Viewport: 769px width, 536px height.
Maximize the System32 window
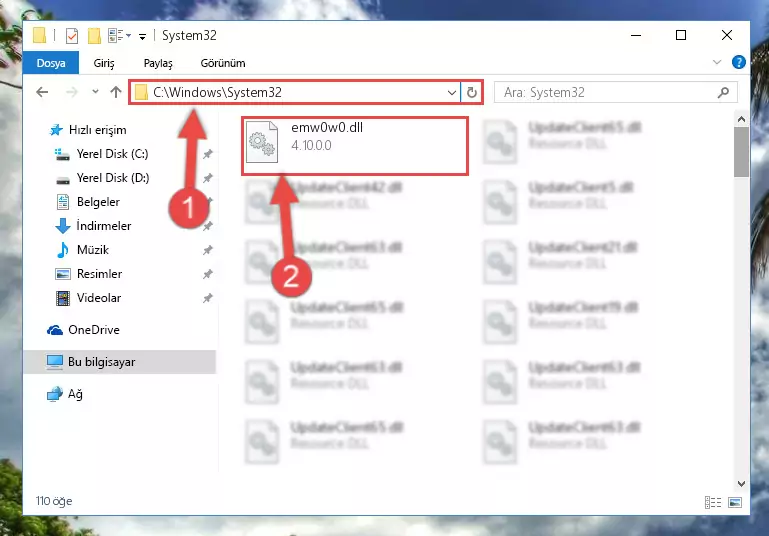point(681,35)
